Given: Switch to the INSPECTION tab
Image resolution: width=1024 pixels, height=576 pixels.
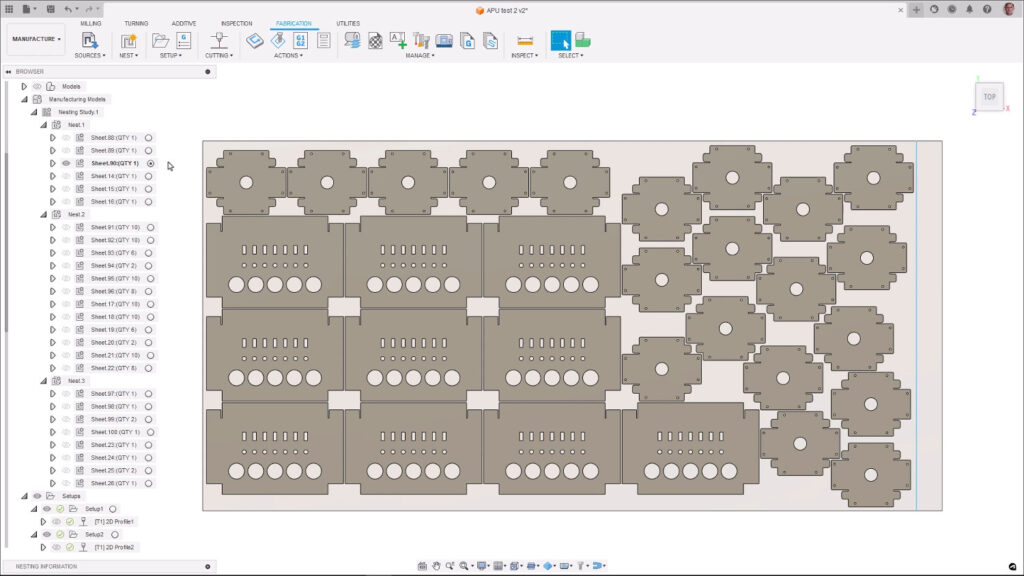Looking at the screenshot, I should [236, 23].
